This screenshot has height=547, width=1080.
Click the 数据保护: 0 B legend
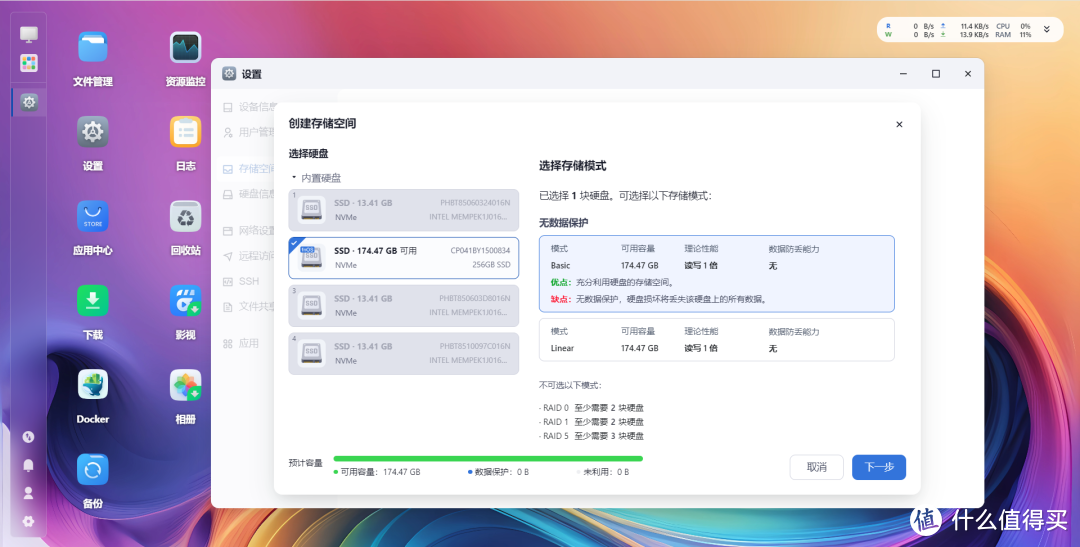point(498,472)
